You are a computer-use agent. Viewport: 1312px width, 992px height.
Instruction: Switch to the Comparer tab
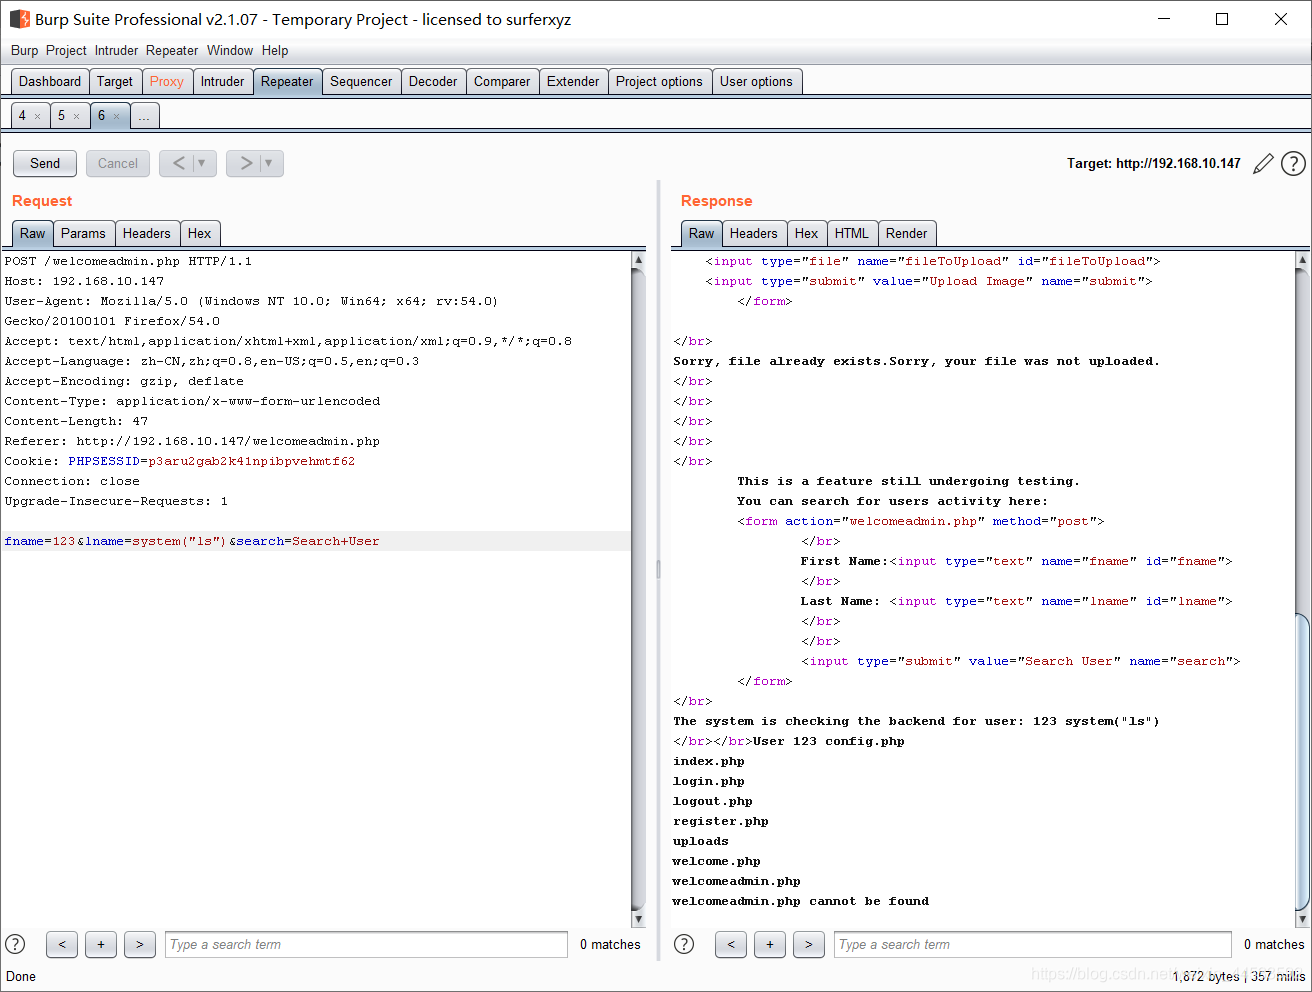(x=502, y=82)
